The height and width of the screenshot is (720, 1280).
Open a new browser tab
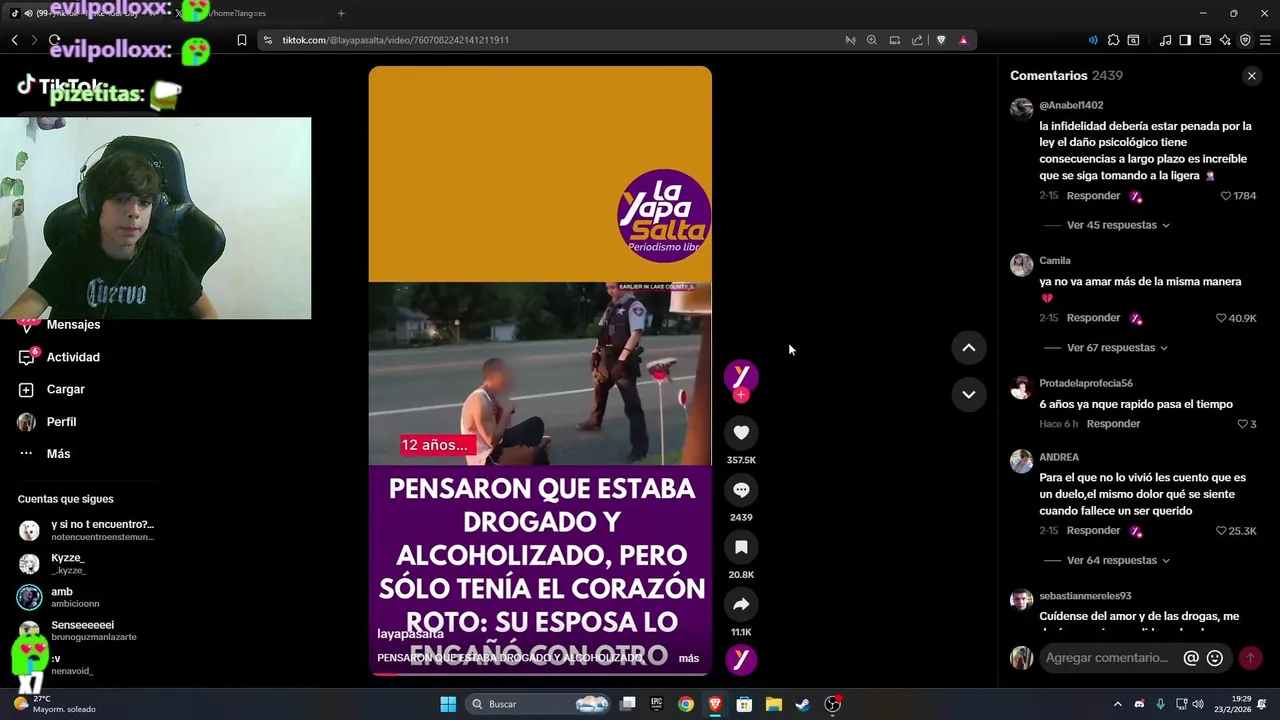pyautogui.click(x=341, y=13)
